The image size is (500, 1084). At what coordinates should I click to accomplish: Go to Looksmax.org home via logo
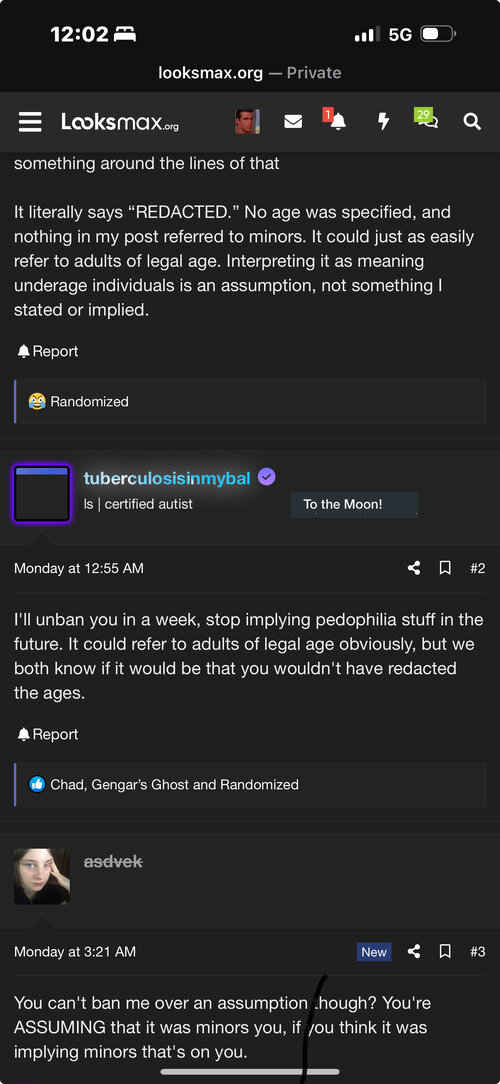point(120,122)
